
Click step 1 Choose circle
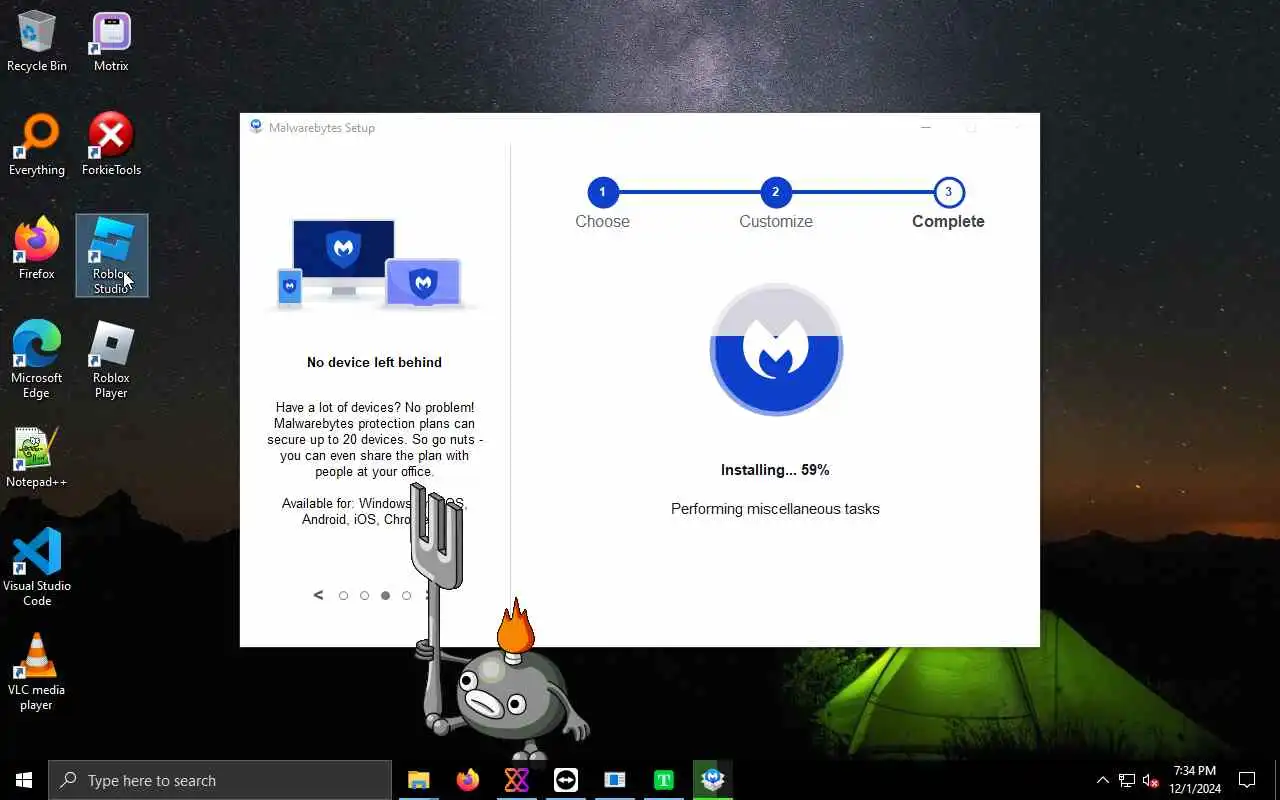(x=602, y=192)
